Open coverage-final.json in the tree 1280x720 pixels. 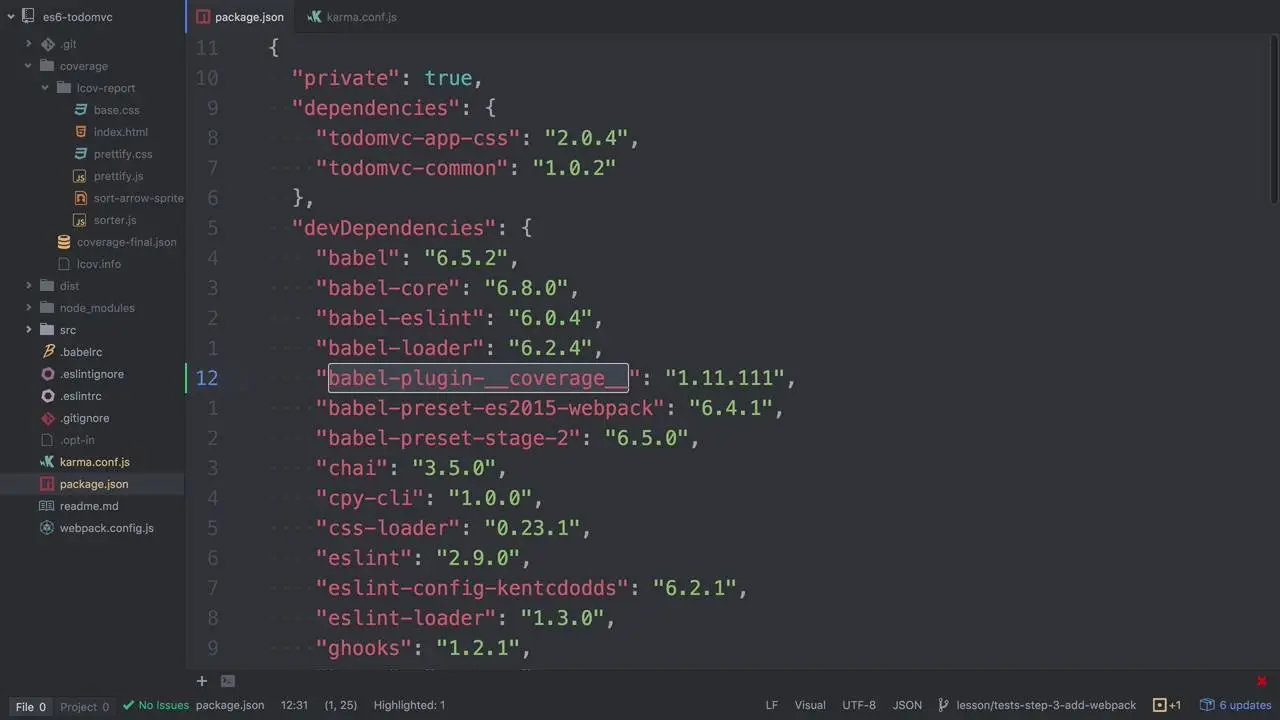pyautogui.click(x=127, y=242)
